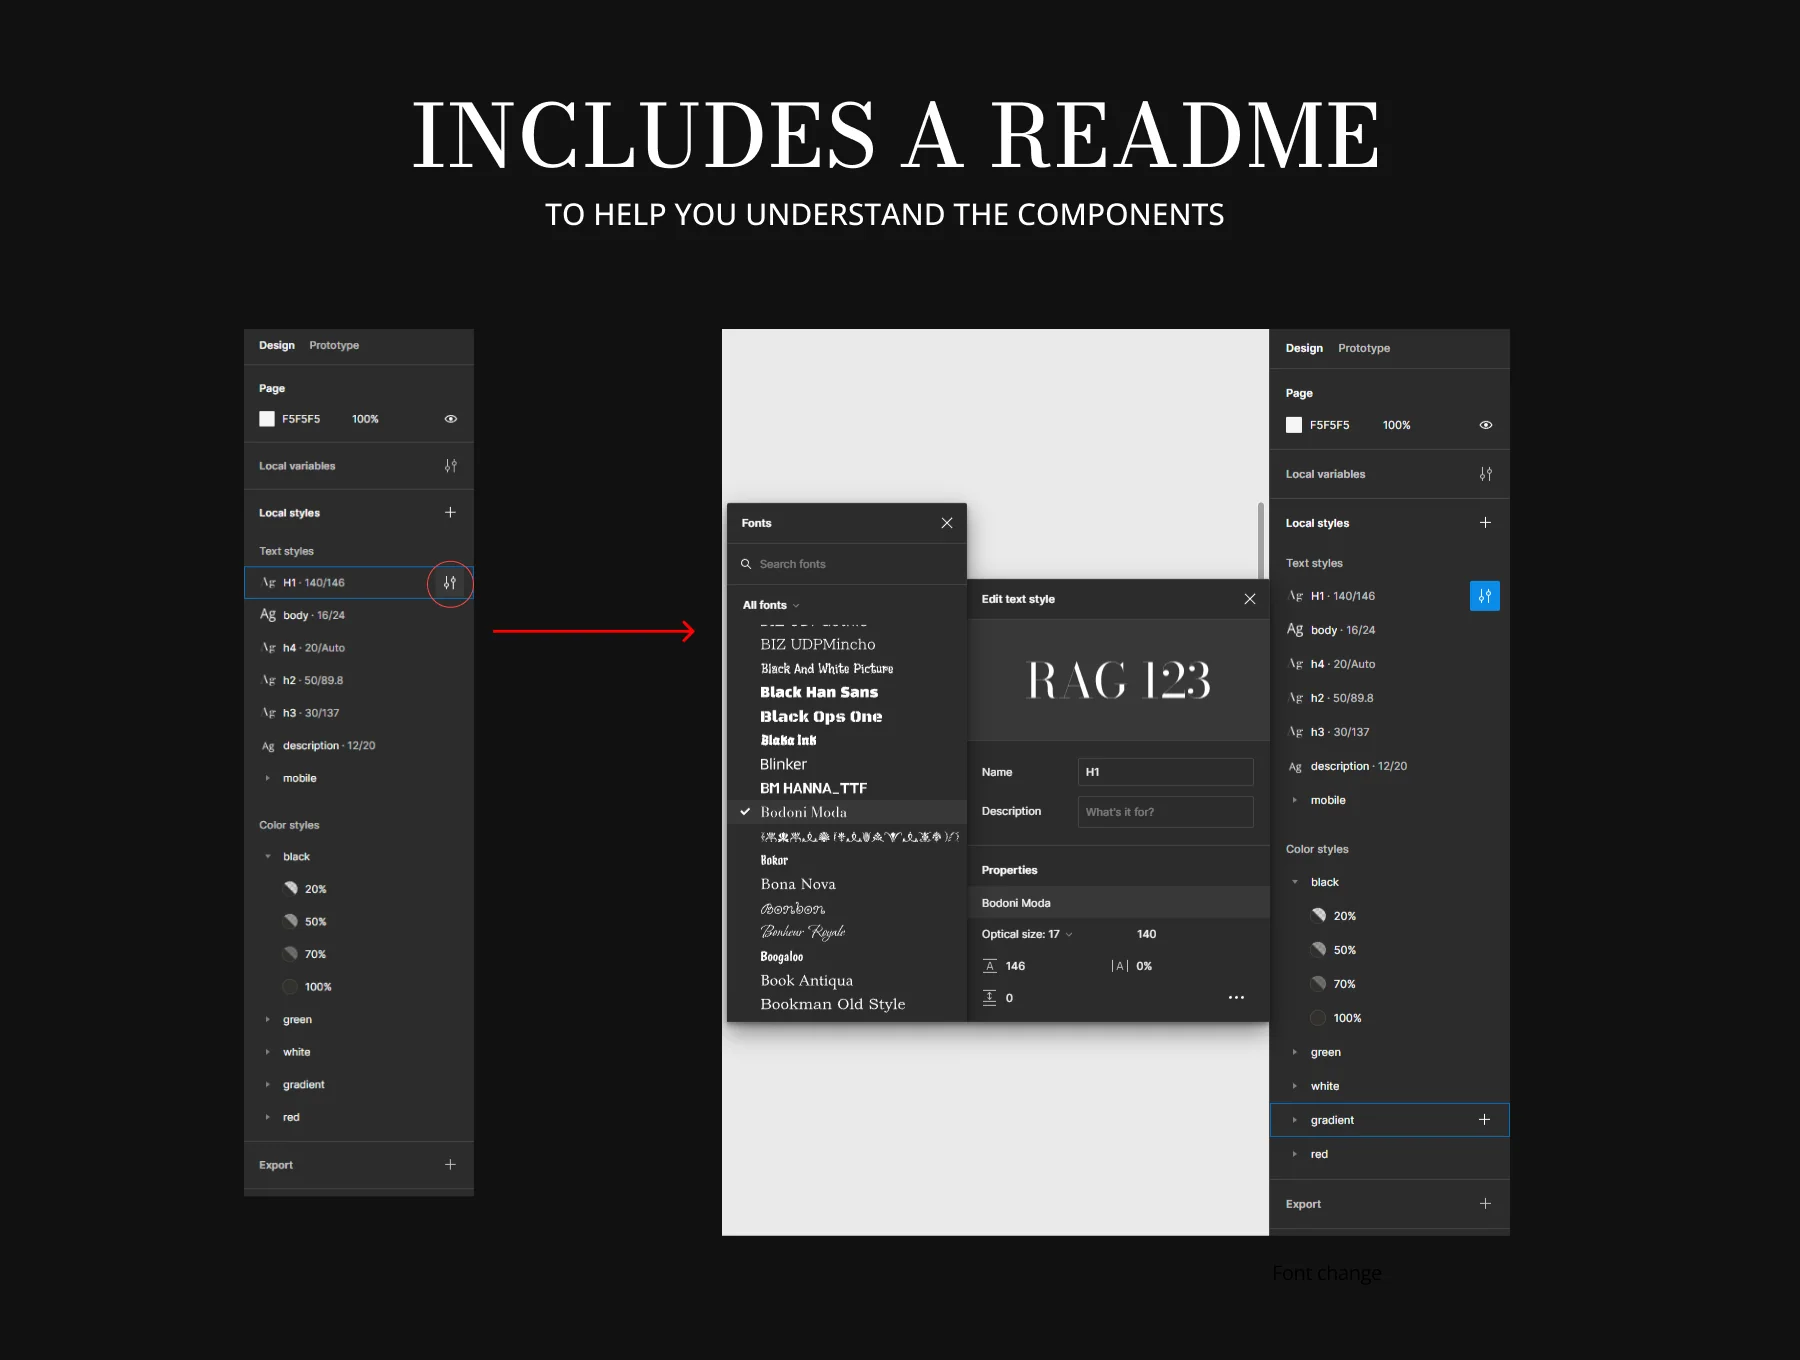The height and width of the screenshot is (1360, 1800).
Task: Expand green color group in left panel
Action: pyautogui.click(x=268, y=1020)
